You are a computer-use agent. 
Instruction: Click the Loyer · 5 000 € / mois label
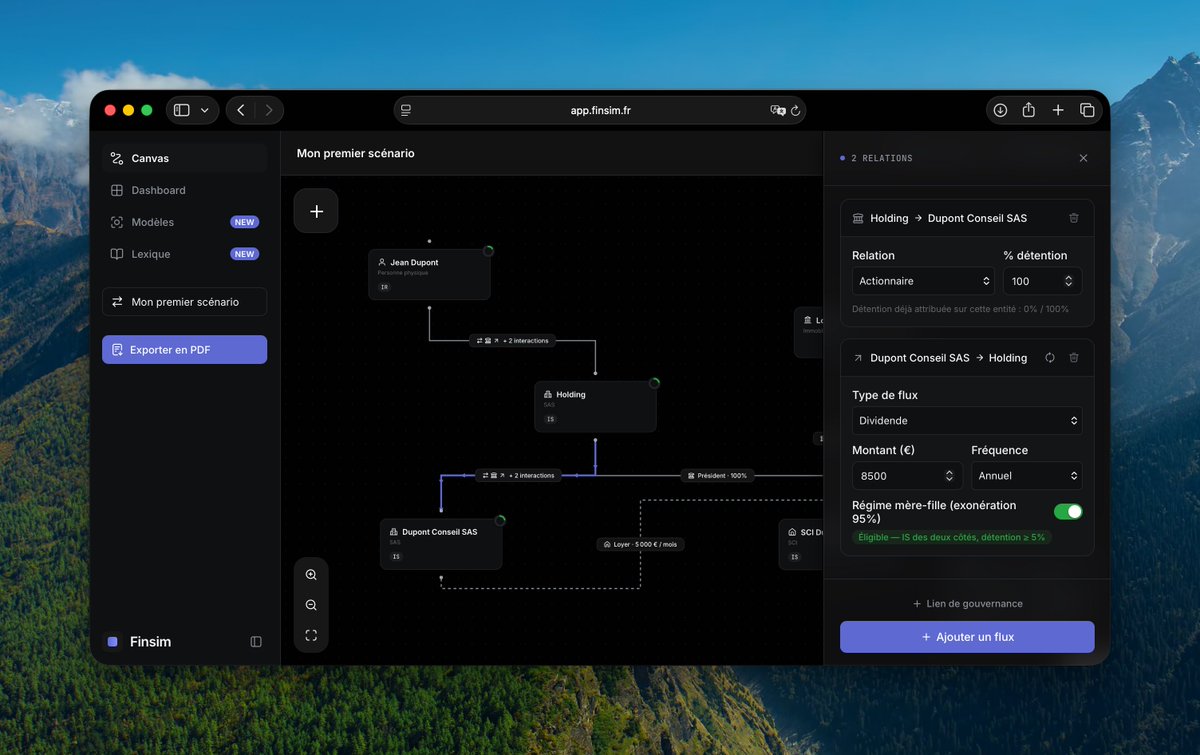point(640,544)
